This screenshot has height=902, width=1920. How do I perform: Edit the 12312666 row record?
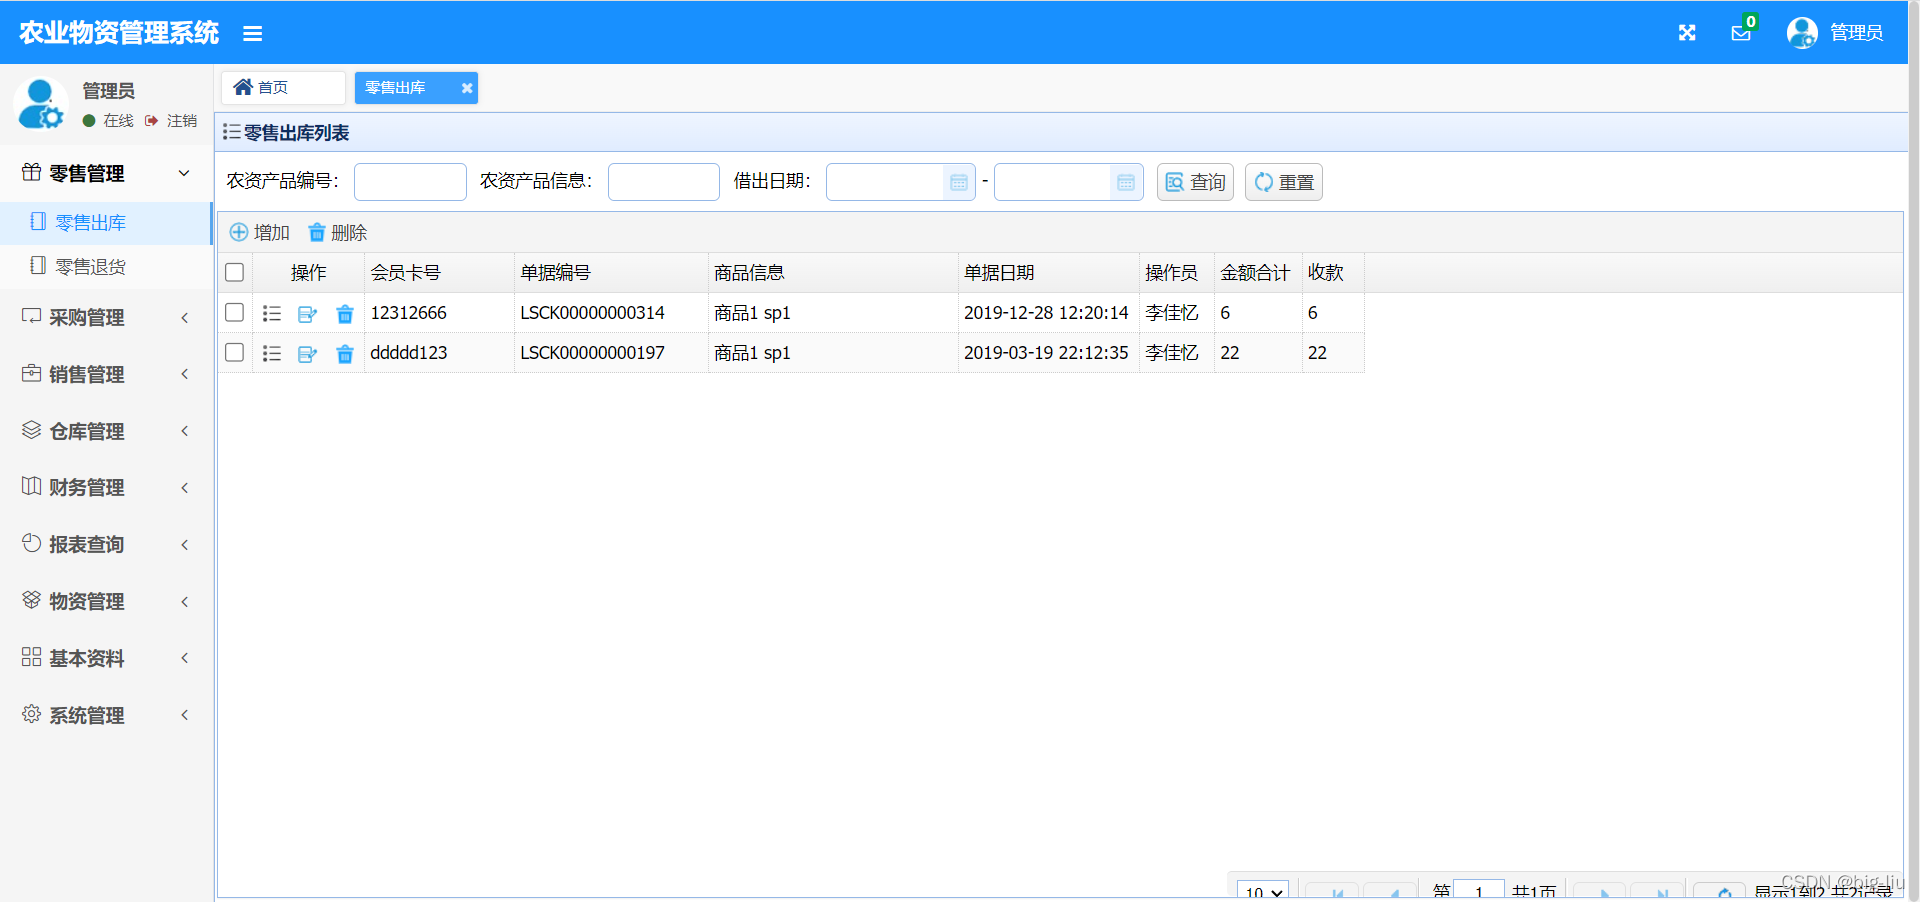[307, 314]
